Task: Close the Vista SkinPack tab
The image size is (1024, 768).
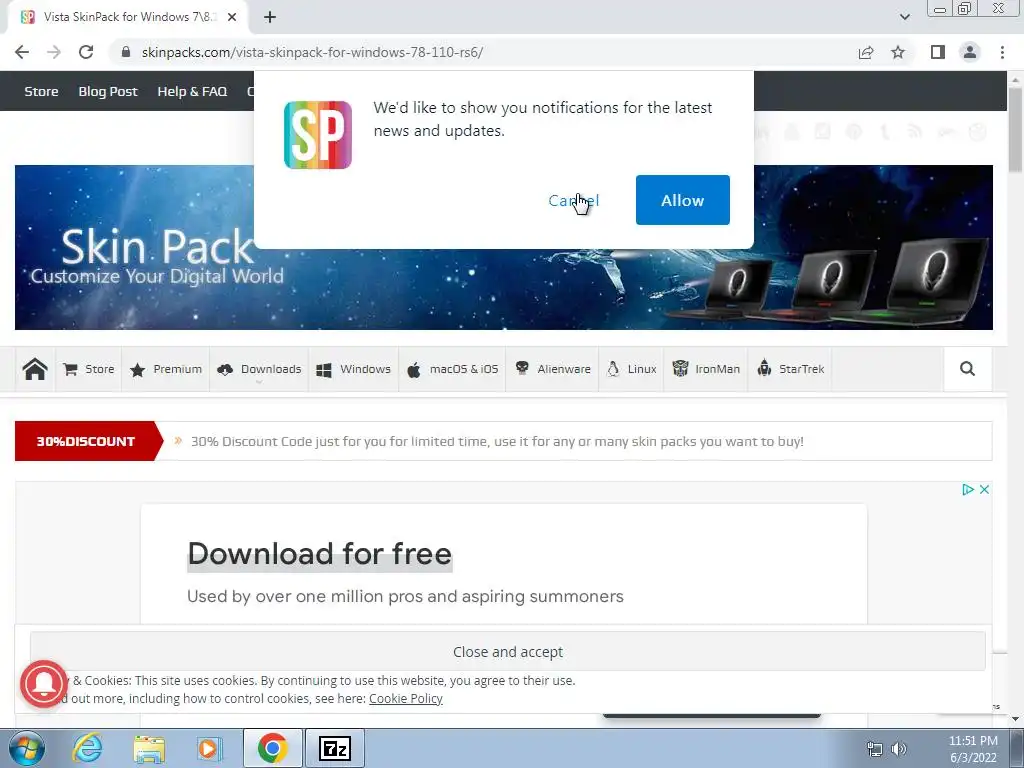Action: [231, 17]
